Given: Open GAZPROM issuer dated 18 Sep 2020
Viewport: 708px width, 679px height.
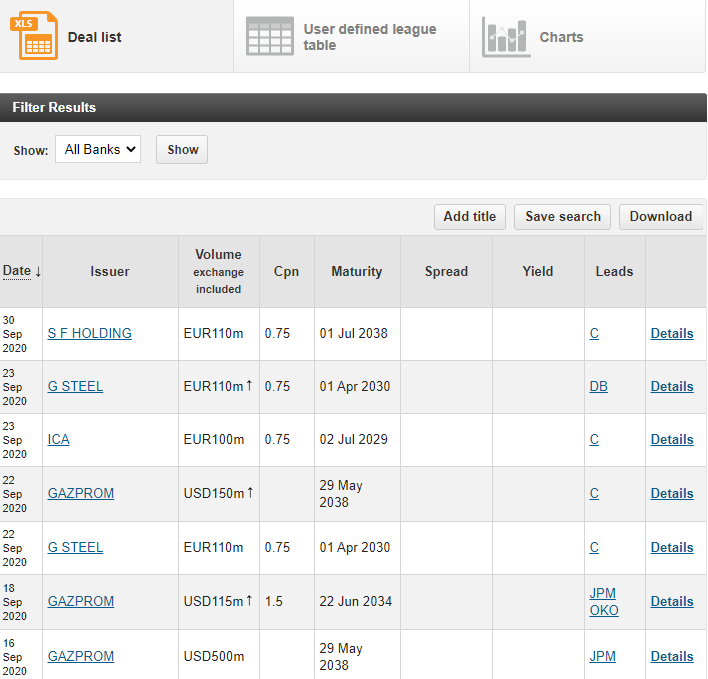Looking at the screenshot, I should (81, 601).
